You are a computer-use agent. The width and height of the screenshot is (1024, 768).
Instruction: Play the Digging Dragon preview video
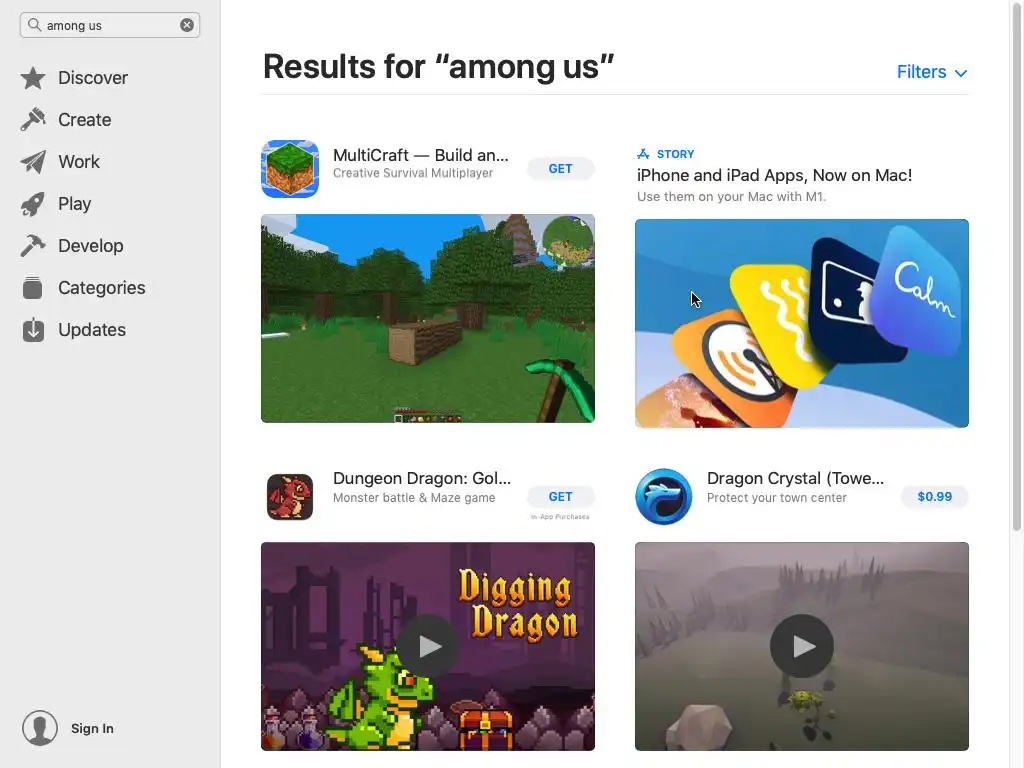coord(428,647)
